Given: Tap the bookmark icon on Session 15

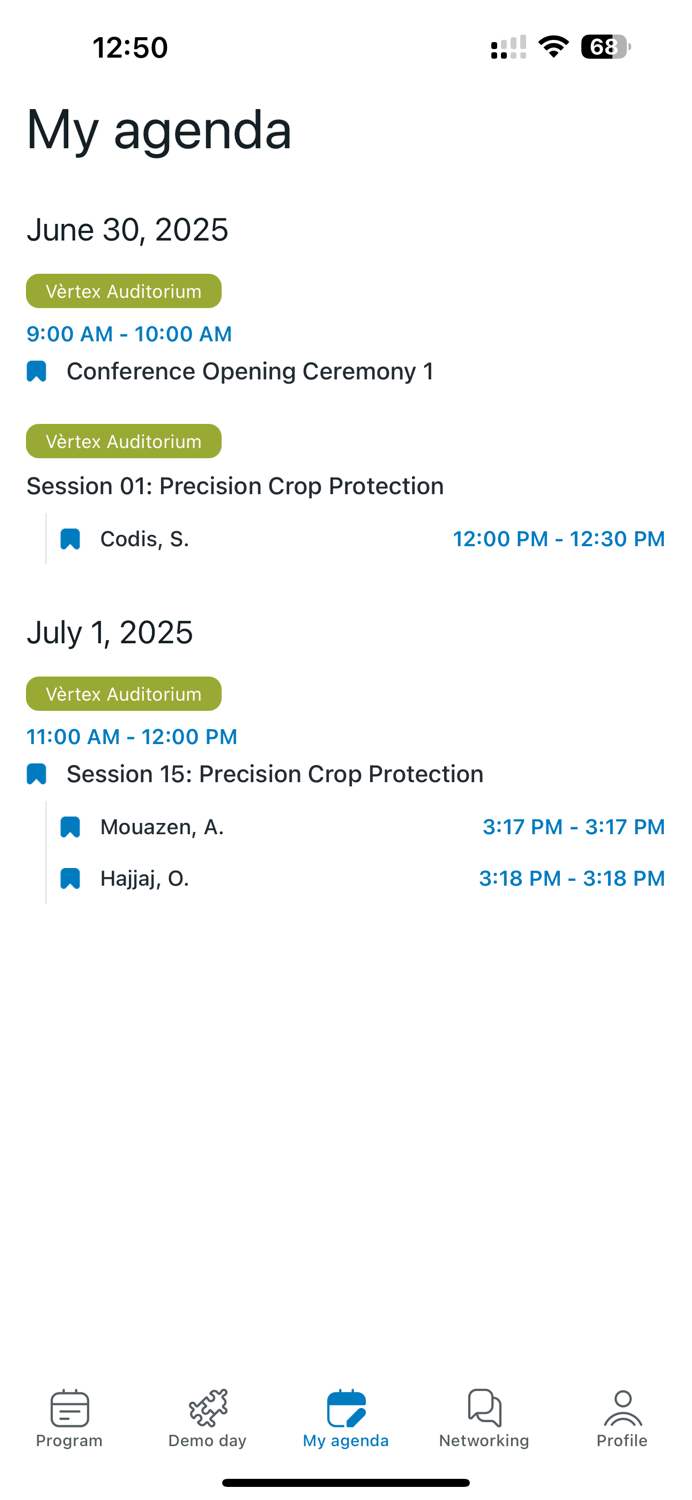Looking at the screenshot, I should 36,773.
